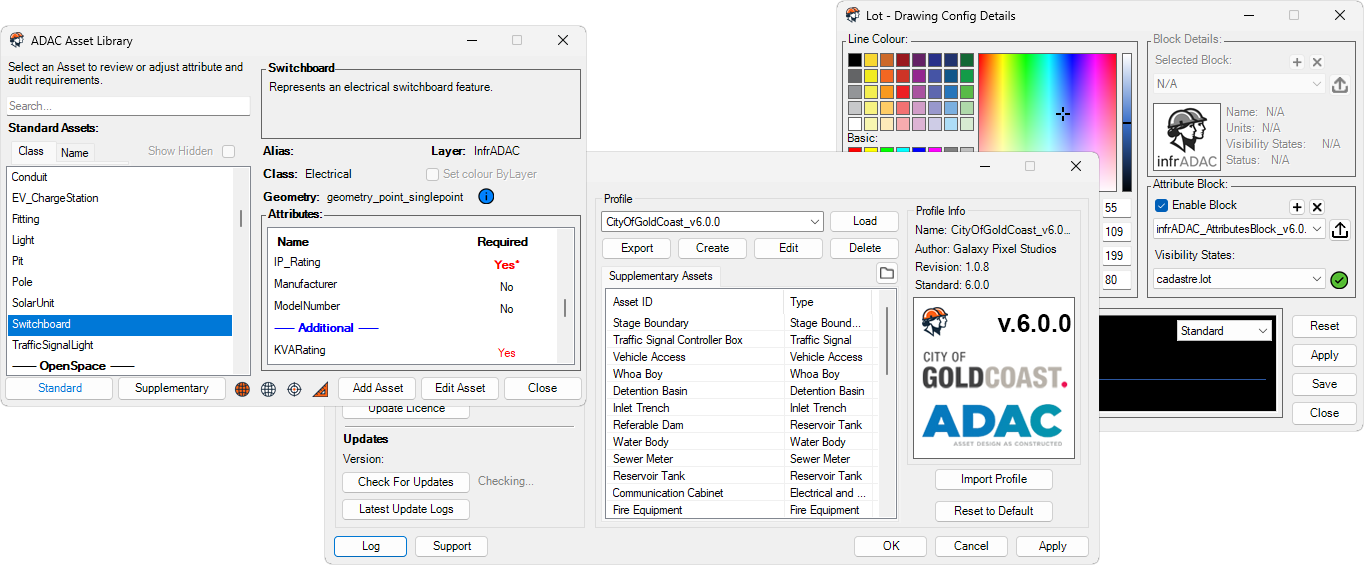Click the Export profile button
The image size is (1364, 565).
point(637,248)
